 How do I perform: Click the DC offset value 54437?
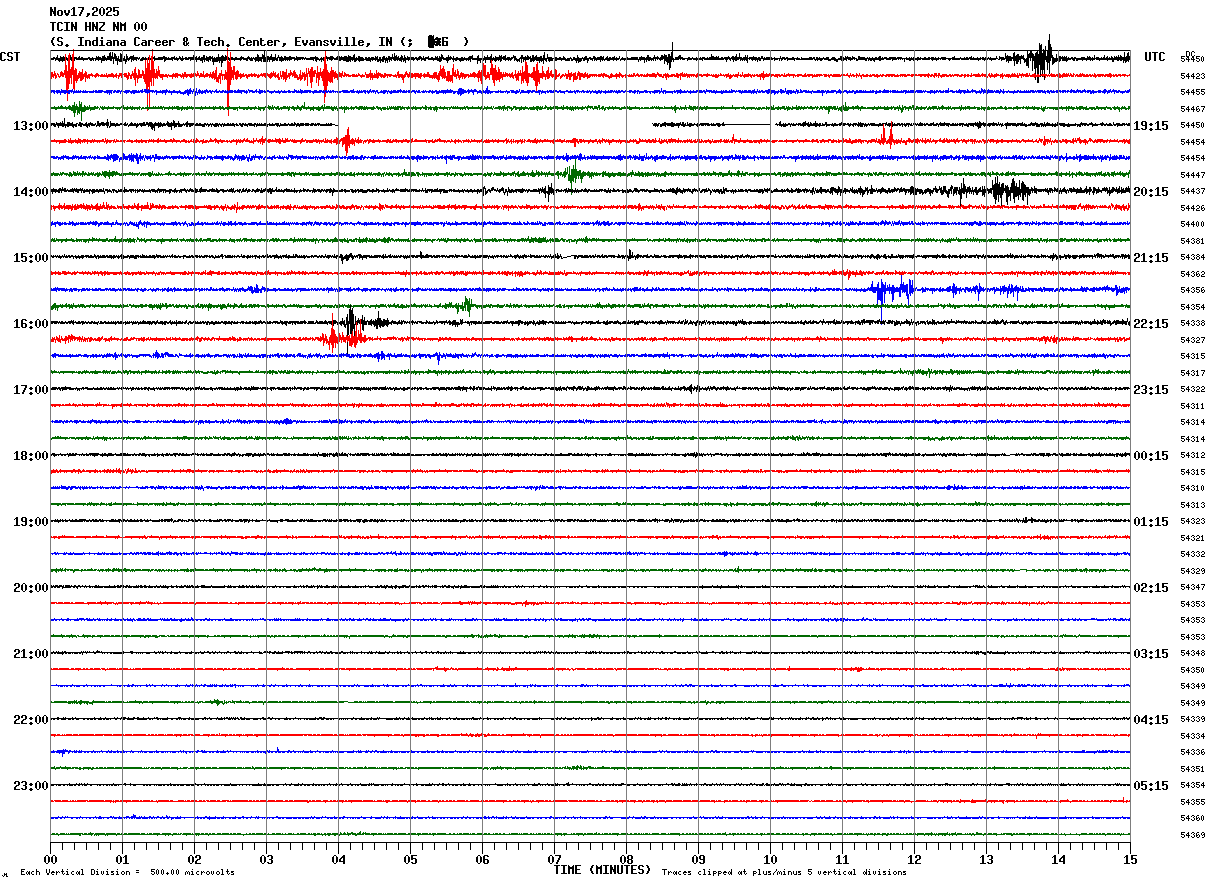coord(1192,191)
